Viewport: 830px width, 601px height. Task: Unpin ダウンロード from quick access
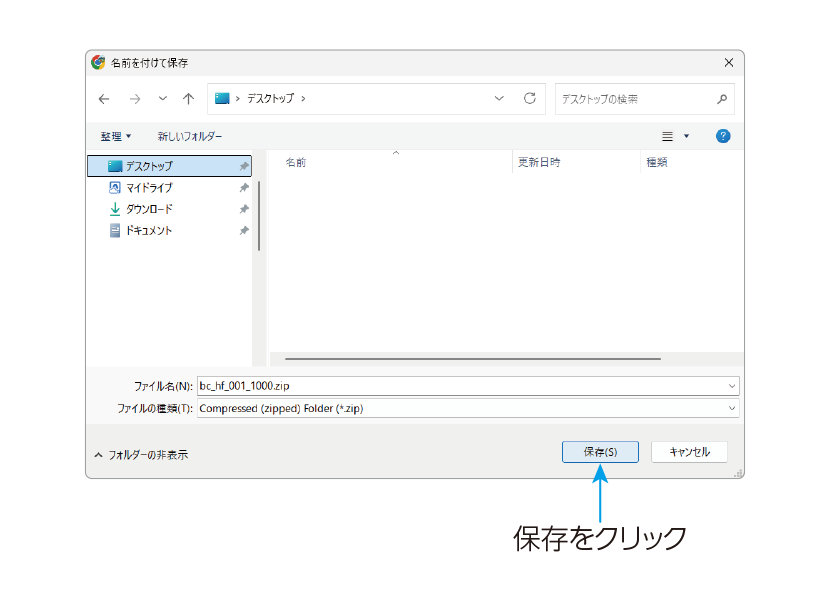click(x=243, y=209)
